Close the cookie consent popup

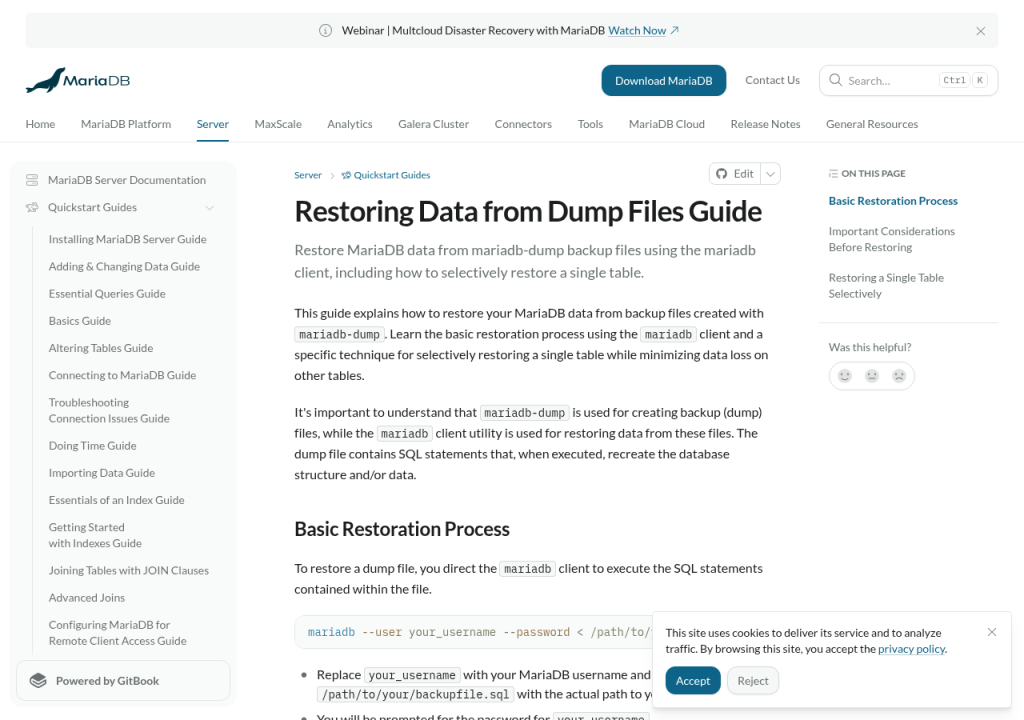[992, 632]
